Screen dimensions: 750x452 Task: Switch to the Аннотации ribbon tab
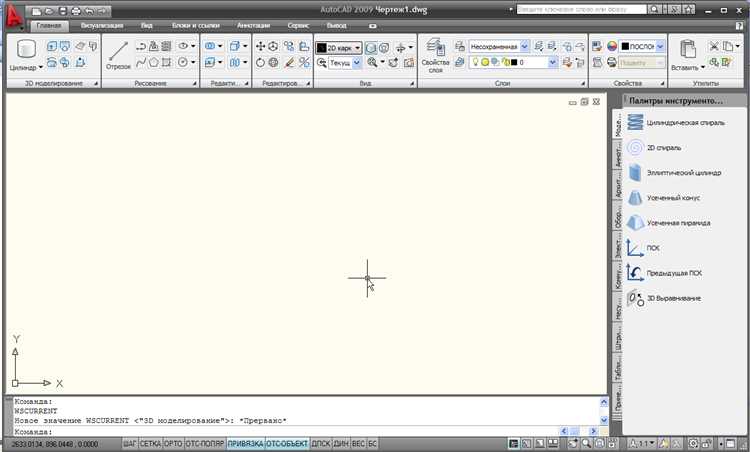click(254, 25)
